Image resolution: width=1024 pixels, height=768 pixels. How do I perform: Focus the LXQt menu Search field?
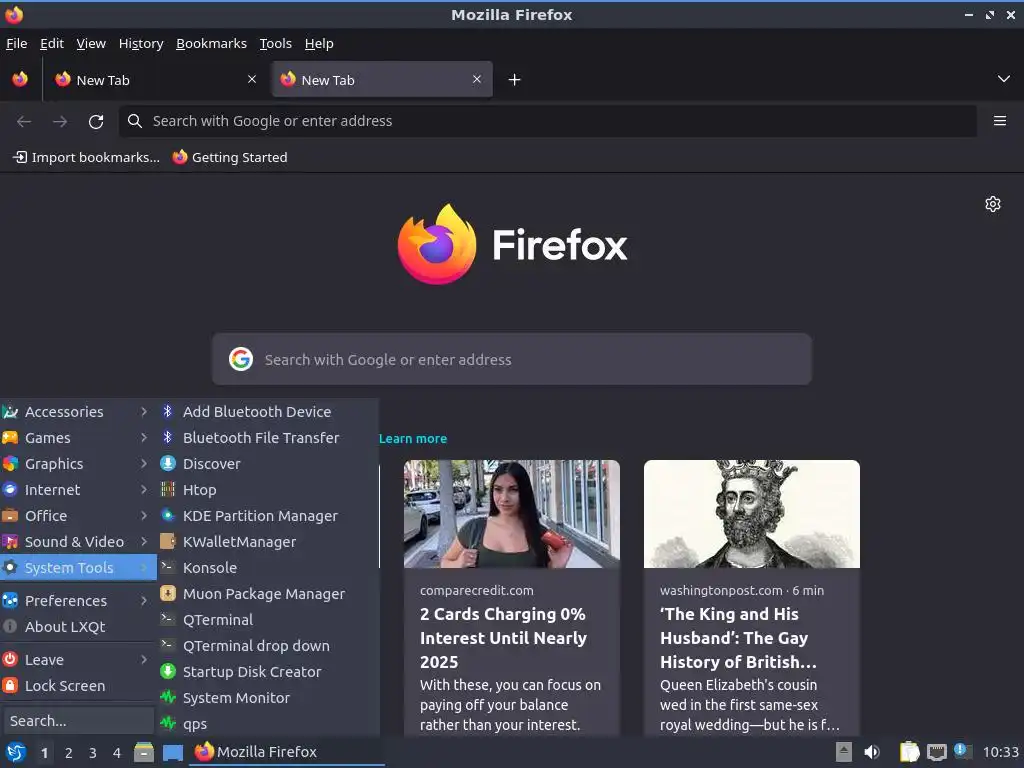click(78, 721)
